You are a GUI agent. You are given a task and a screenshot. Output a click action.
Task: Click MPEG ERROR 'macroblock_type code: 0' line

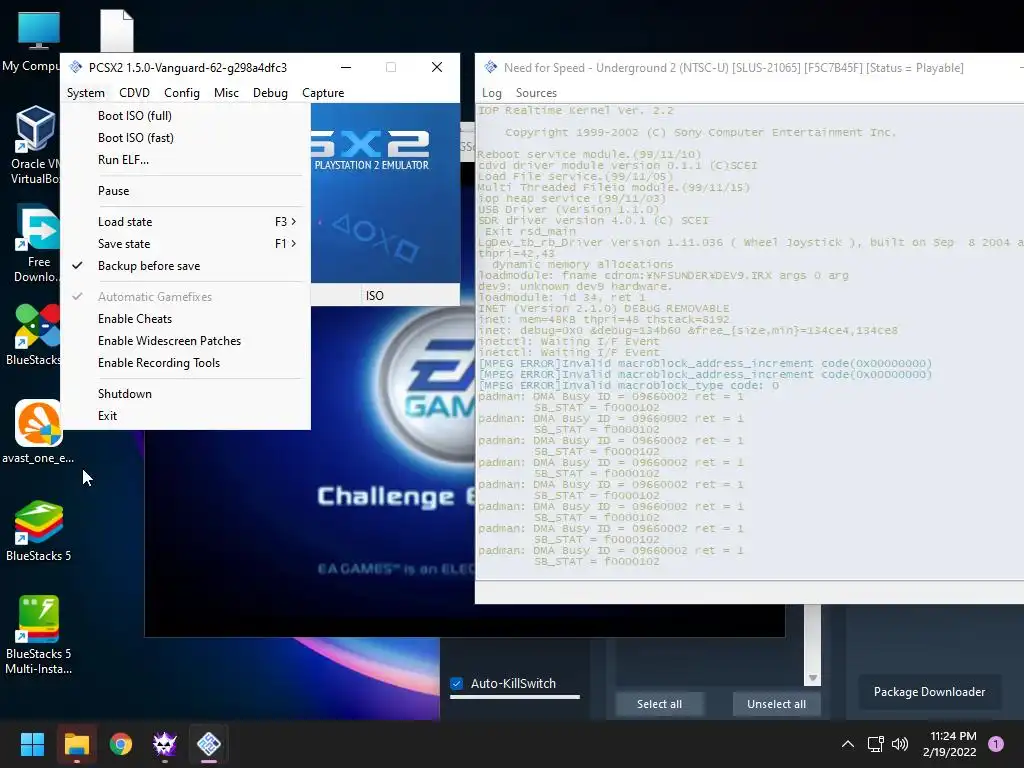click(x=628, y=385)
